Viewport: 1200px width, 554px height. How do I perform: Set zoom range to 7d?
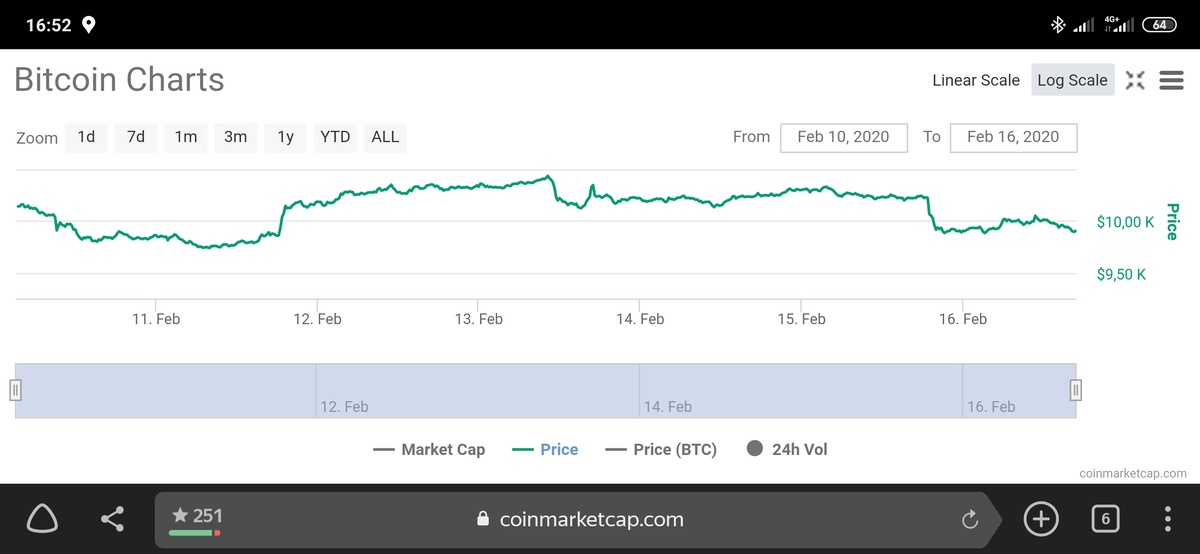click(x=136, y=137)
